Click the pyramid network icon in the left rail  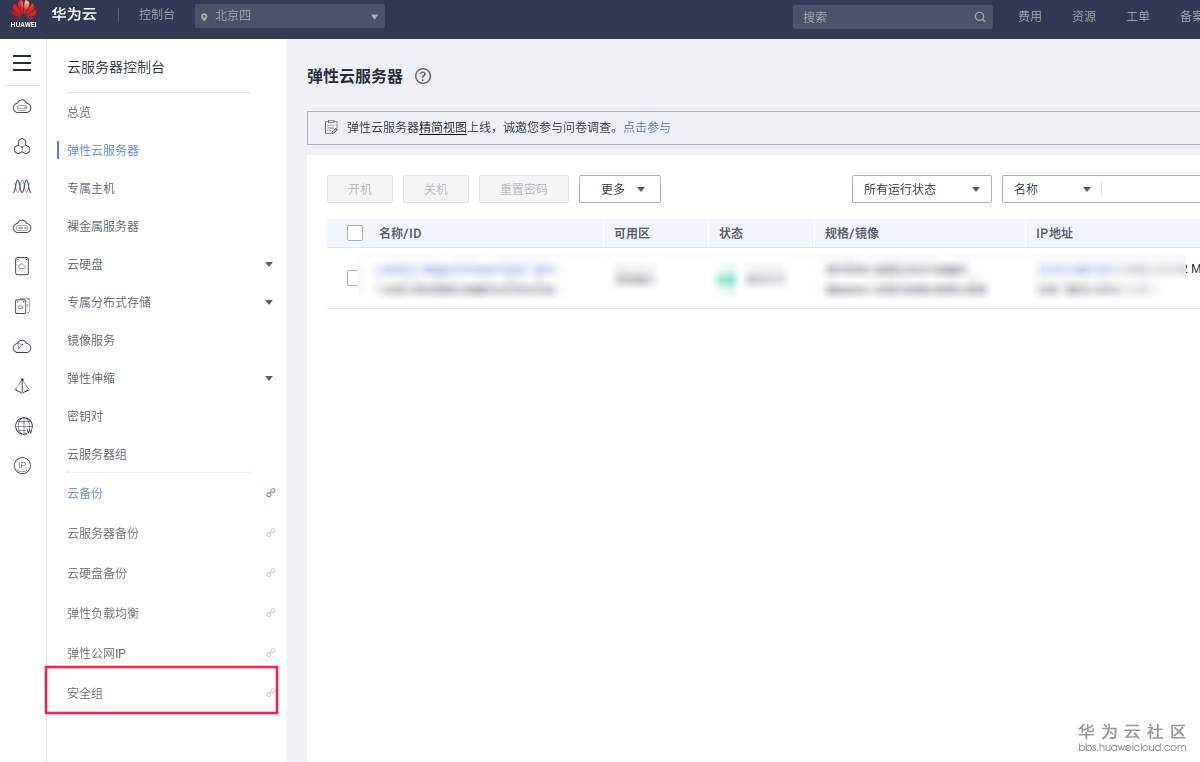coord(22,386)
